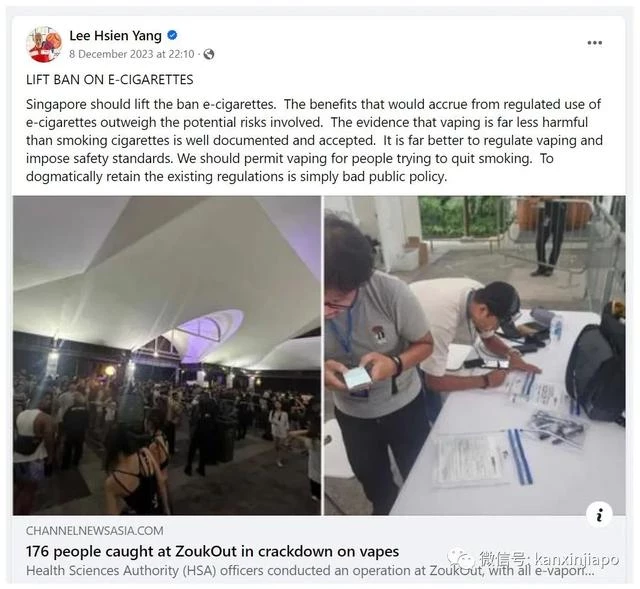Open Lee Hsien Yang's profile name
The height and width of the screenshot is (589, 640).
(116, 36)
